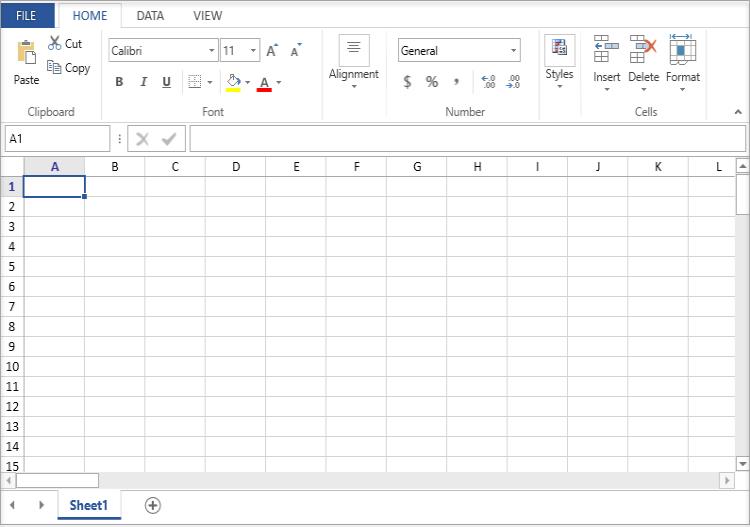This screenshot has height=527, width=750.
Task: Apply yellow fill color with paint bucket
Action: click(233, 82)
